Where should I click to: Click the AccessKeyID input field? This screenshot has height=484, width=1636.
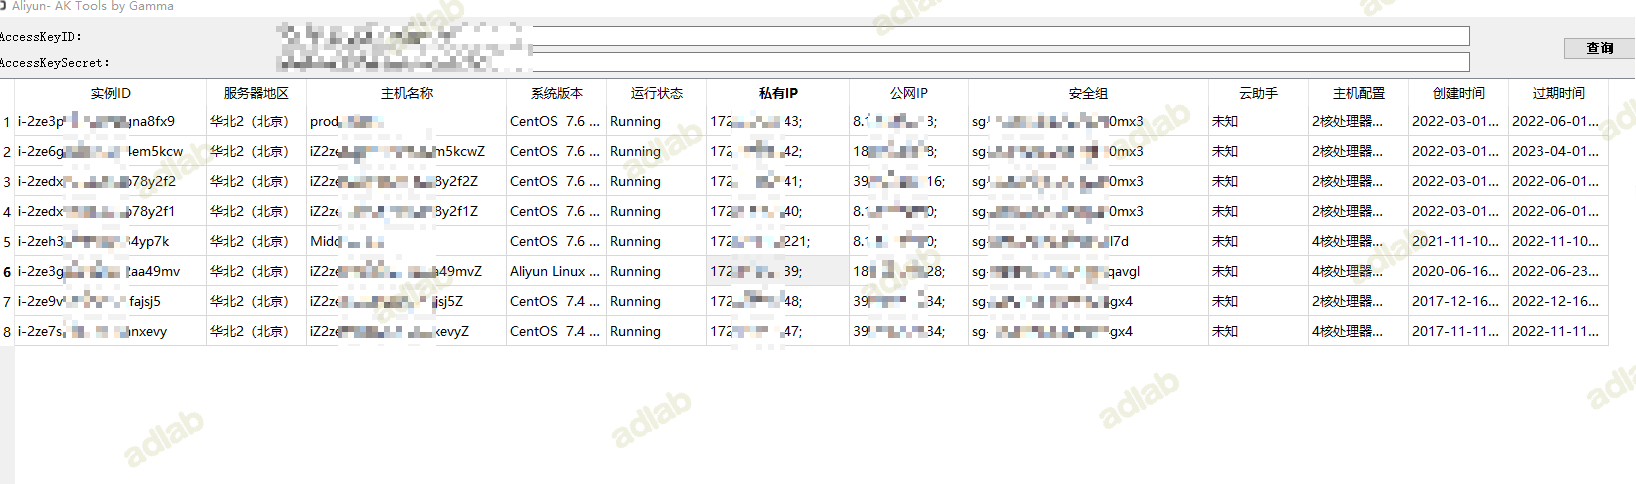click(x=1000, y=36)
